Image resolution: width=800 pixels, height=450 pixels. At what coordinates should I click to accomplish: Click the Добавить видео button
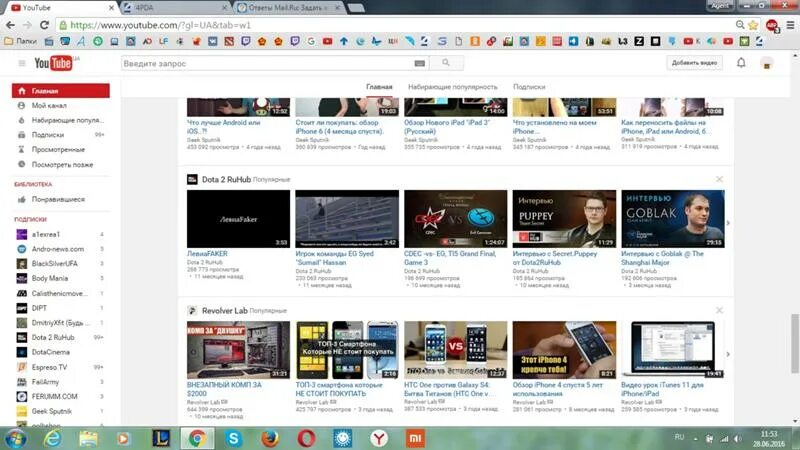pos(694,63)
